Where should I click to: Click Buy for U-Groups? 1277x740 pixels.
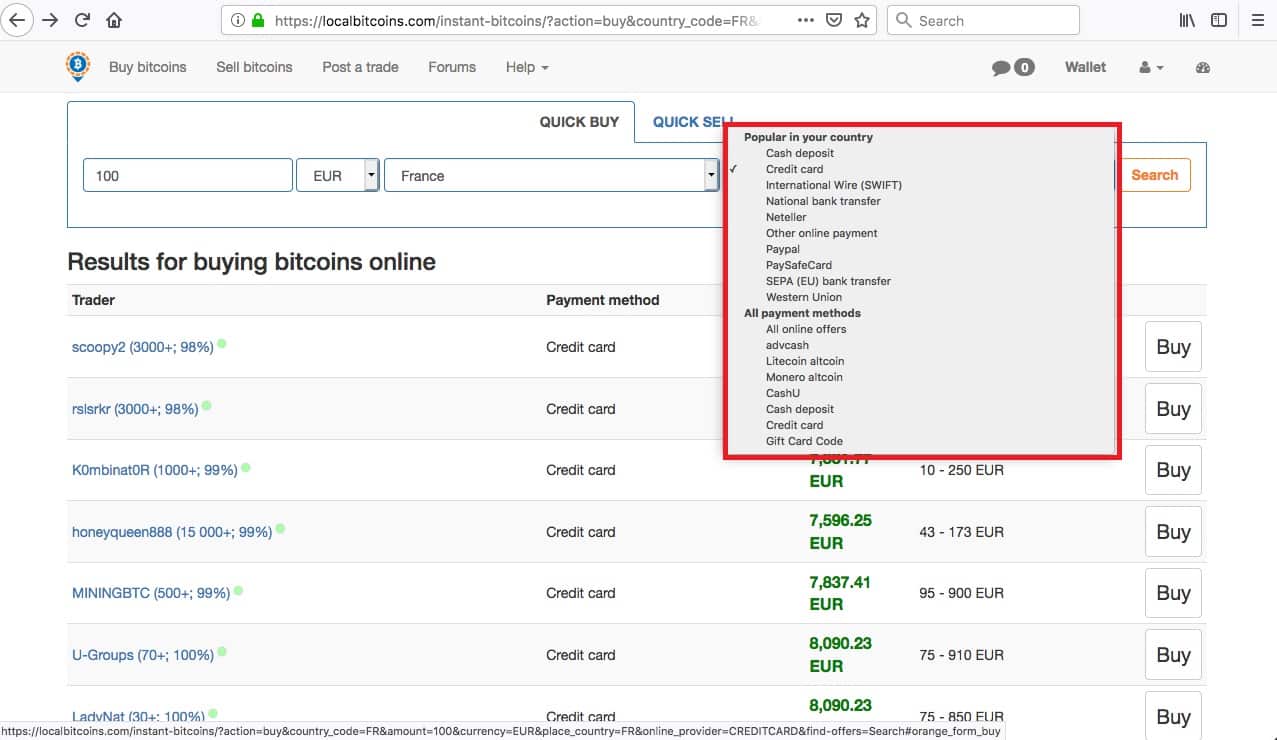click(x=1173, y=655)
